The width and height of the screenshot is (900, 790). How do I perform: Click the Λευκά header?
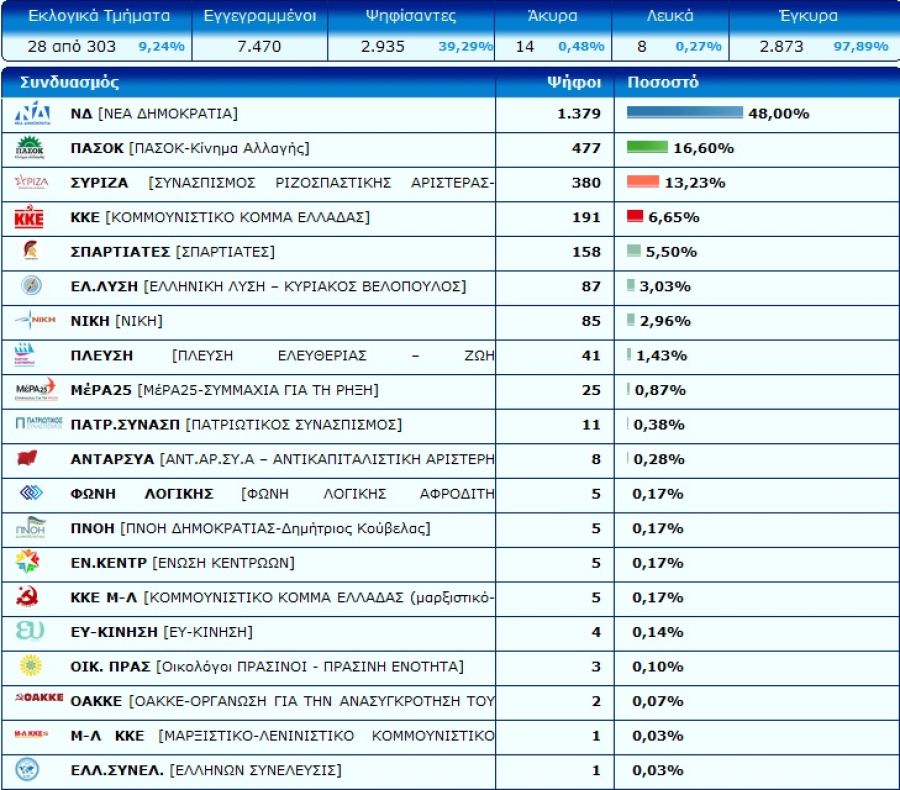point(670,16)
